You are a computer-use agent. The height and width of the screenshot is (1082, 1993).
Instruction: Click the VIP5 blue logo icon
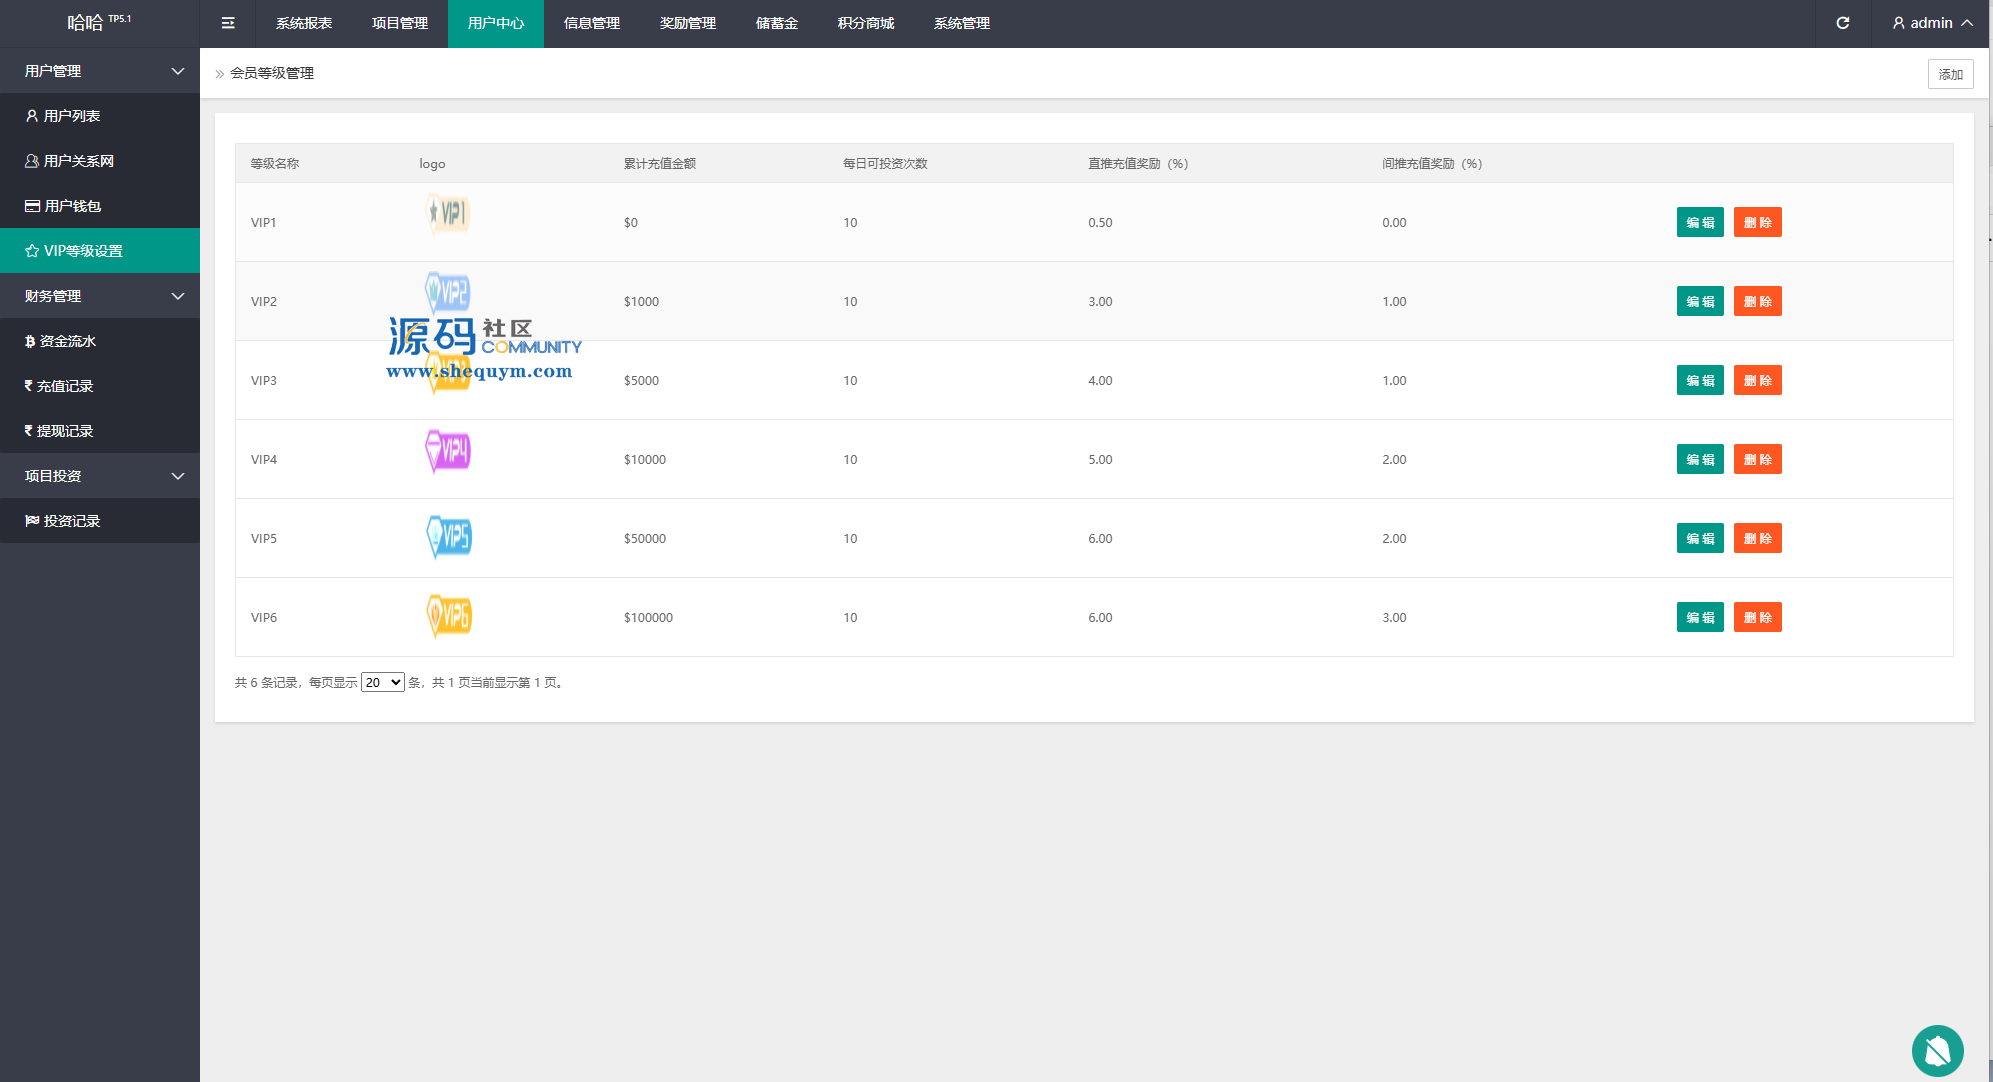449,537
